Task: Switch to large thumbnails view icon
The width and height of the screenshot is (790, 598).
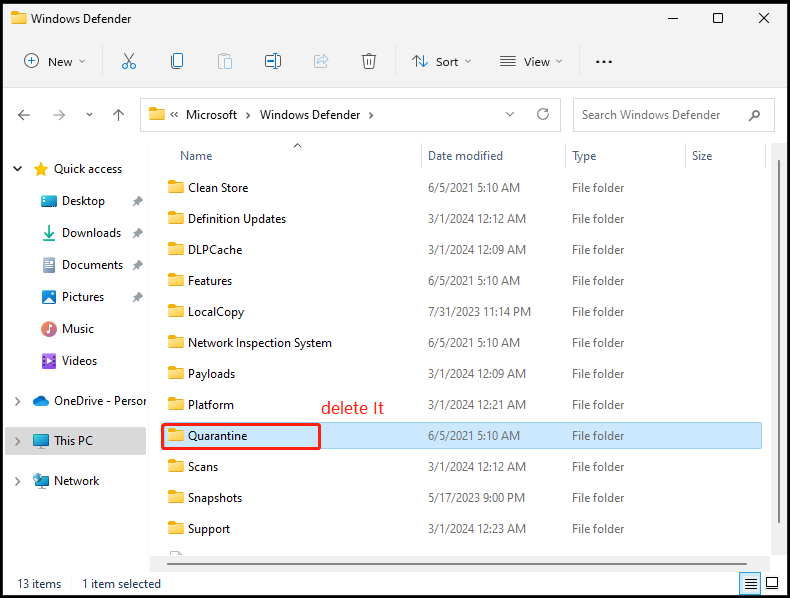Action: pyautogui.click(x=772, y=583)
